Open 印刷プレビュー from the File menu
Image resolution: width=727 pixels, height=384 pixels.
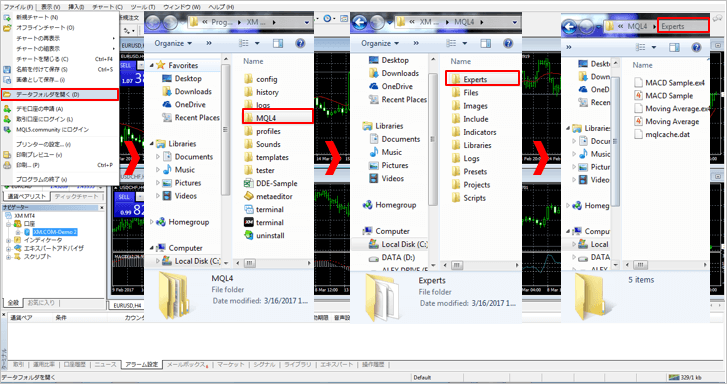[39, 155]
